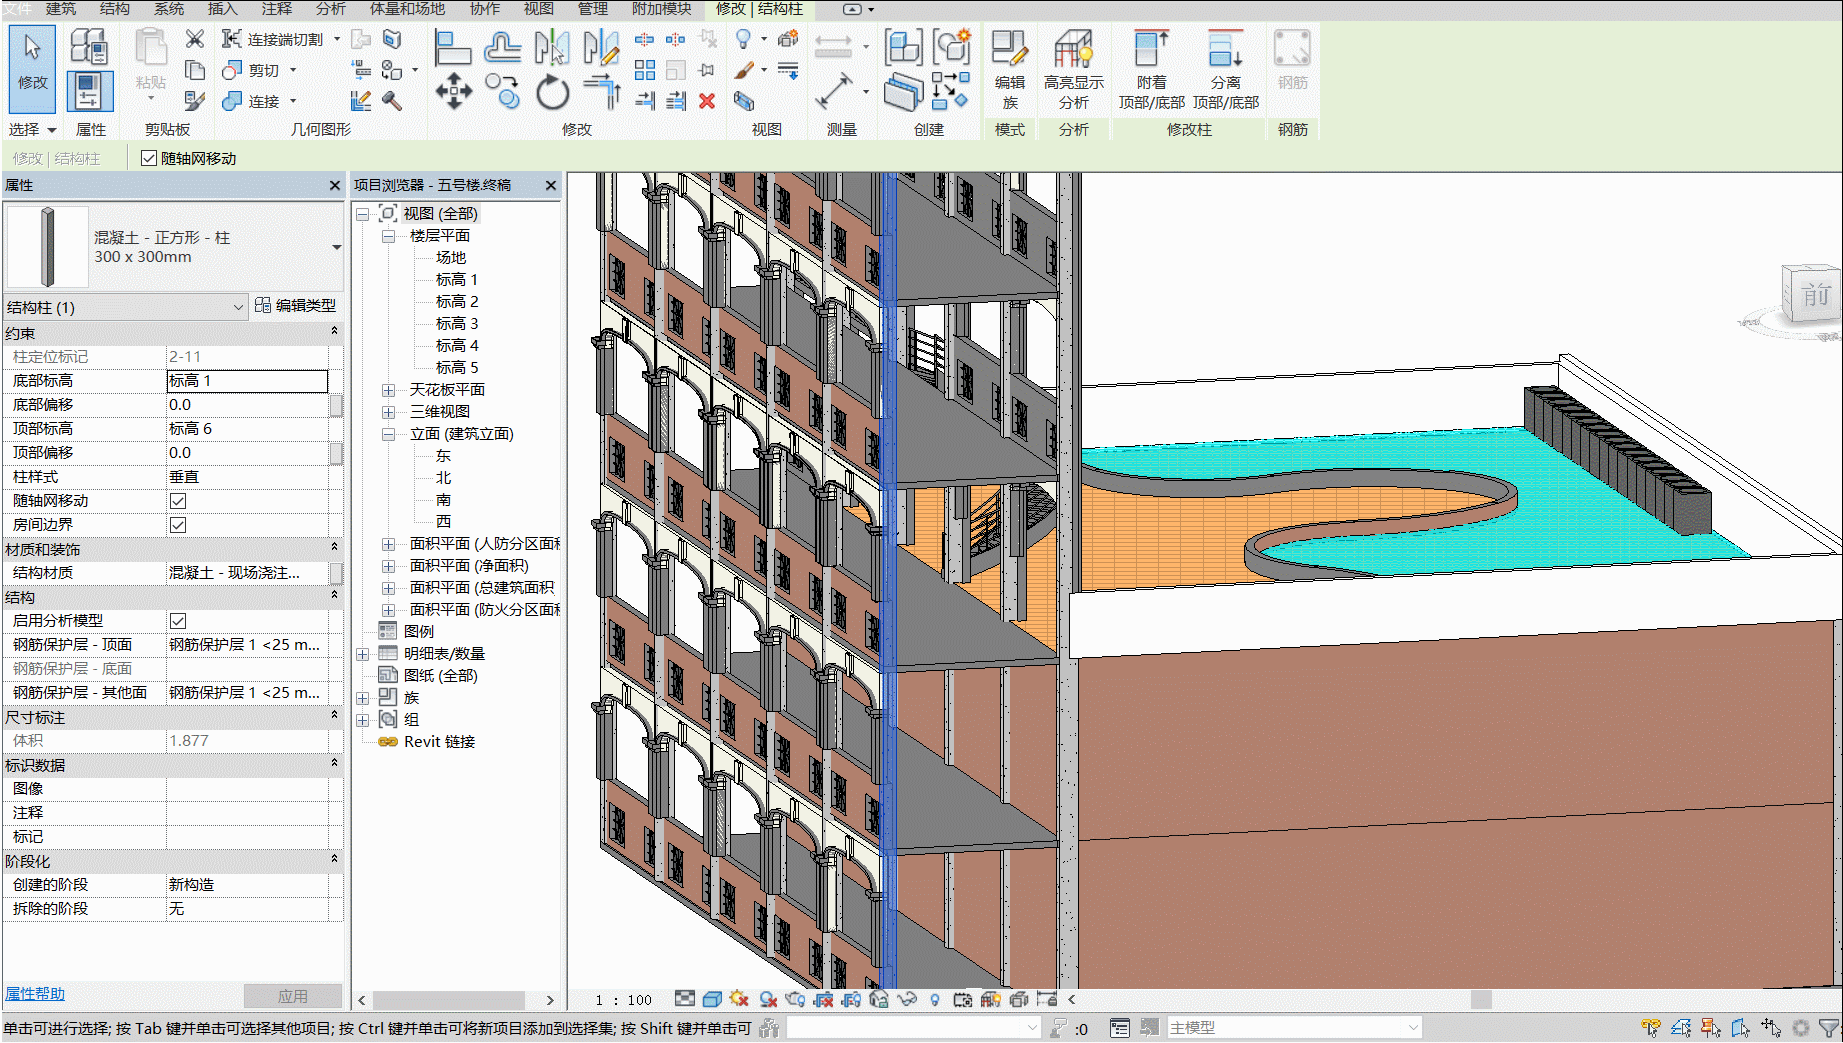This screenshot has width=1843, height=1043.
Task: Click the ViewCube front (前) face
Action: tap(1814, 294)
